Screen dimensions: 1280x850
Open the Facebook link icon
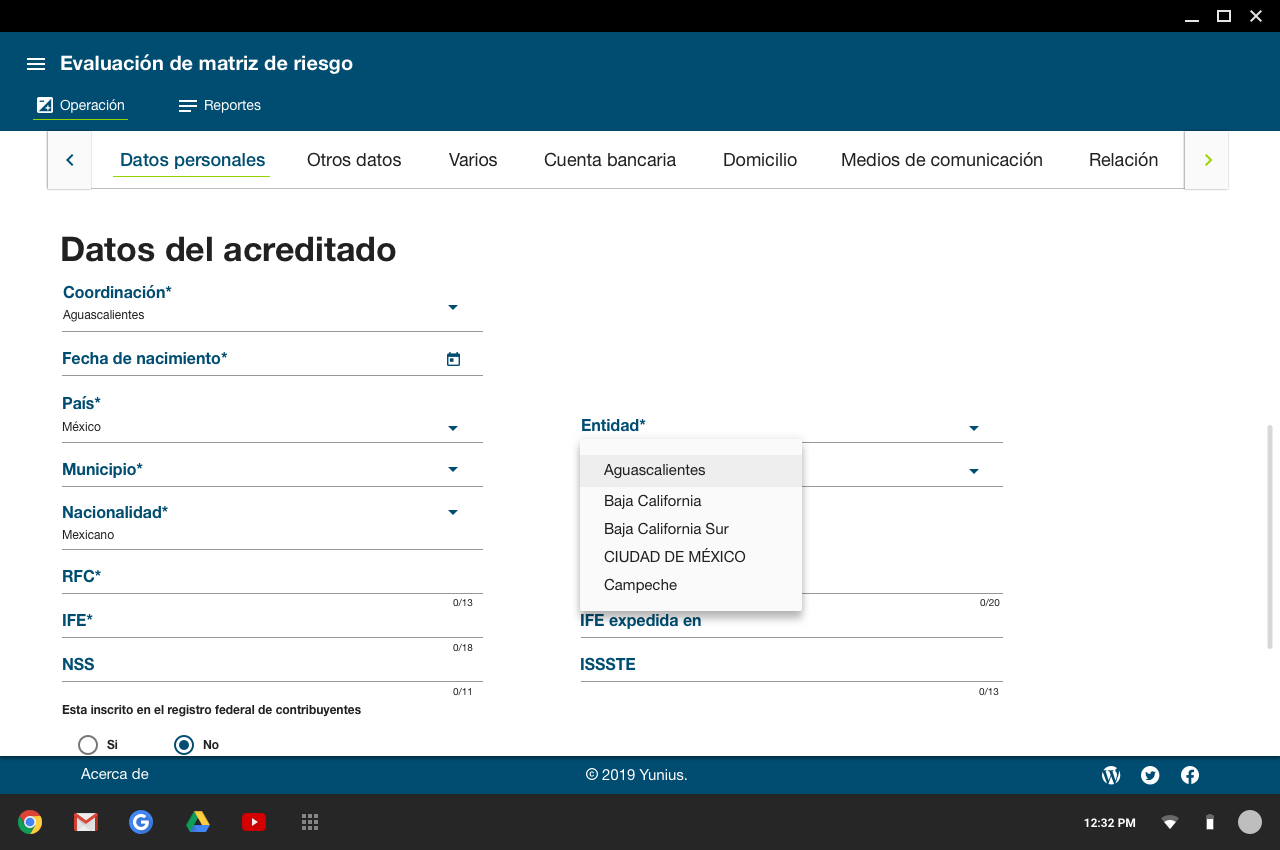tap(1190, 775)
